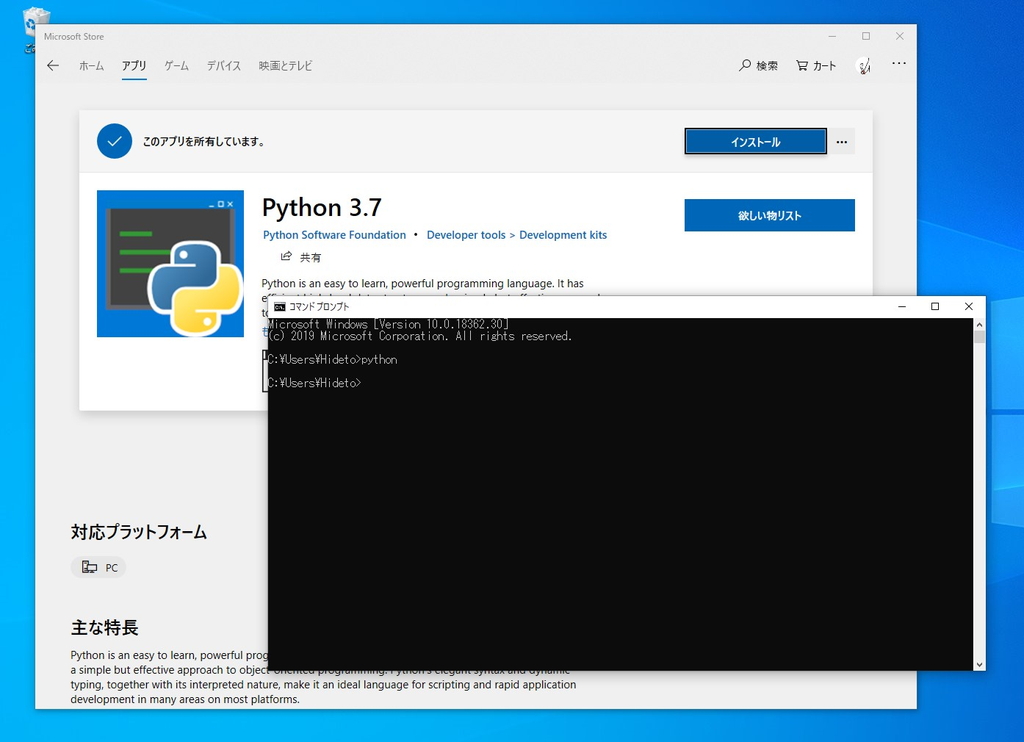Screen dimensions: 1024x742
Task: Switch to the ゲーム tab
Action: click(x=176, y=66)
